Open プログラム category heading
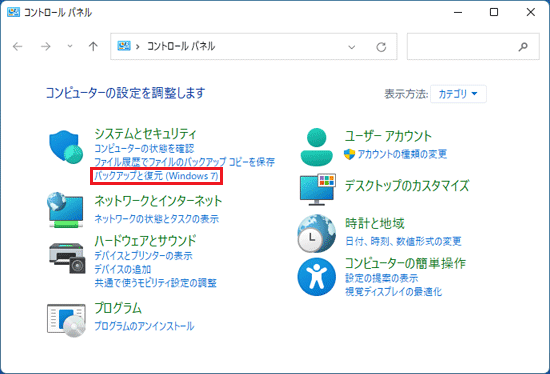 coord(118,308)
